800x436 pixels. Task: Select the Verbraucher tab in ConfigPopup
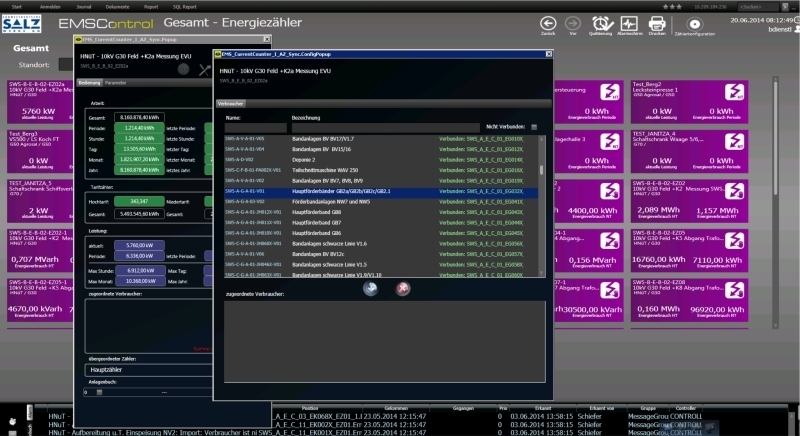(231, 104)
